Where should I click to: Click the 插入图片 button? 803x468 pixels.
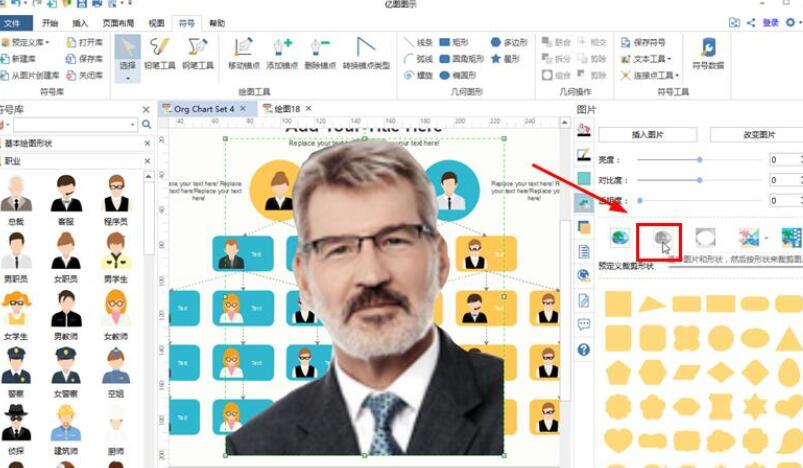tap(647, 135)
